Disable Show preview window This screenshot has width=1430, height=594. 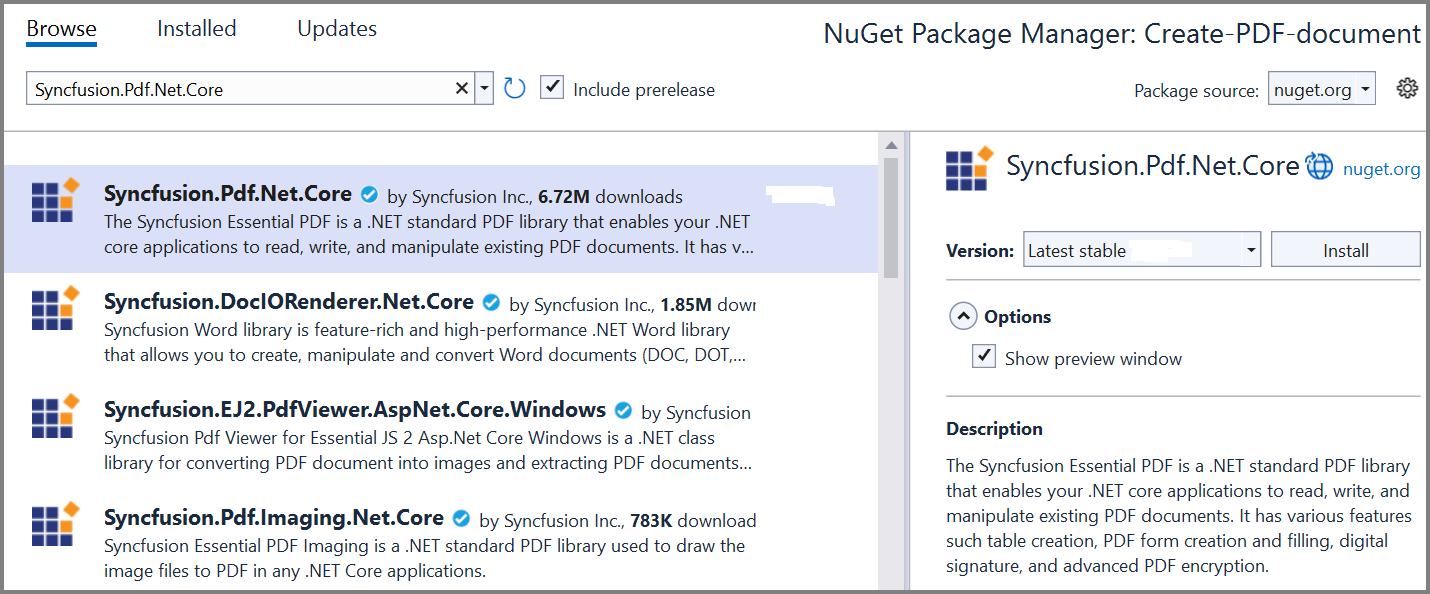[x=983, y=355]
